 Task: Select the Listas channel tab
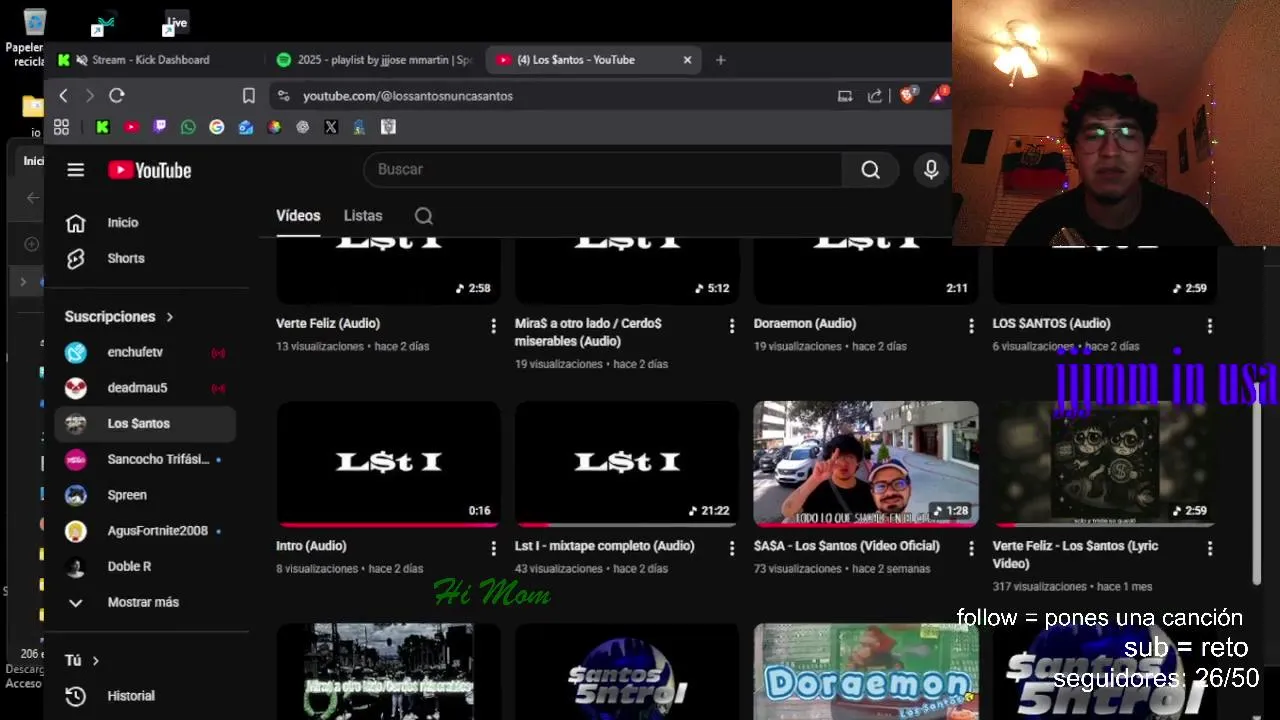pos(363,216)
